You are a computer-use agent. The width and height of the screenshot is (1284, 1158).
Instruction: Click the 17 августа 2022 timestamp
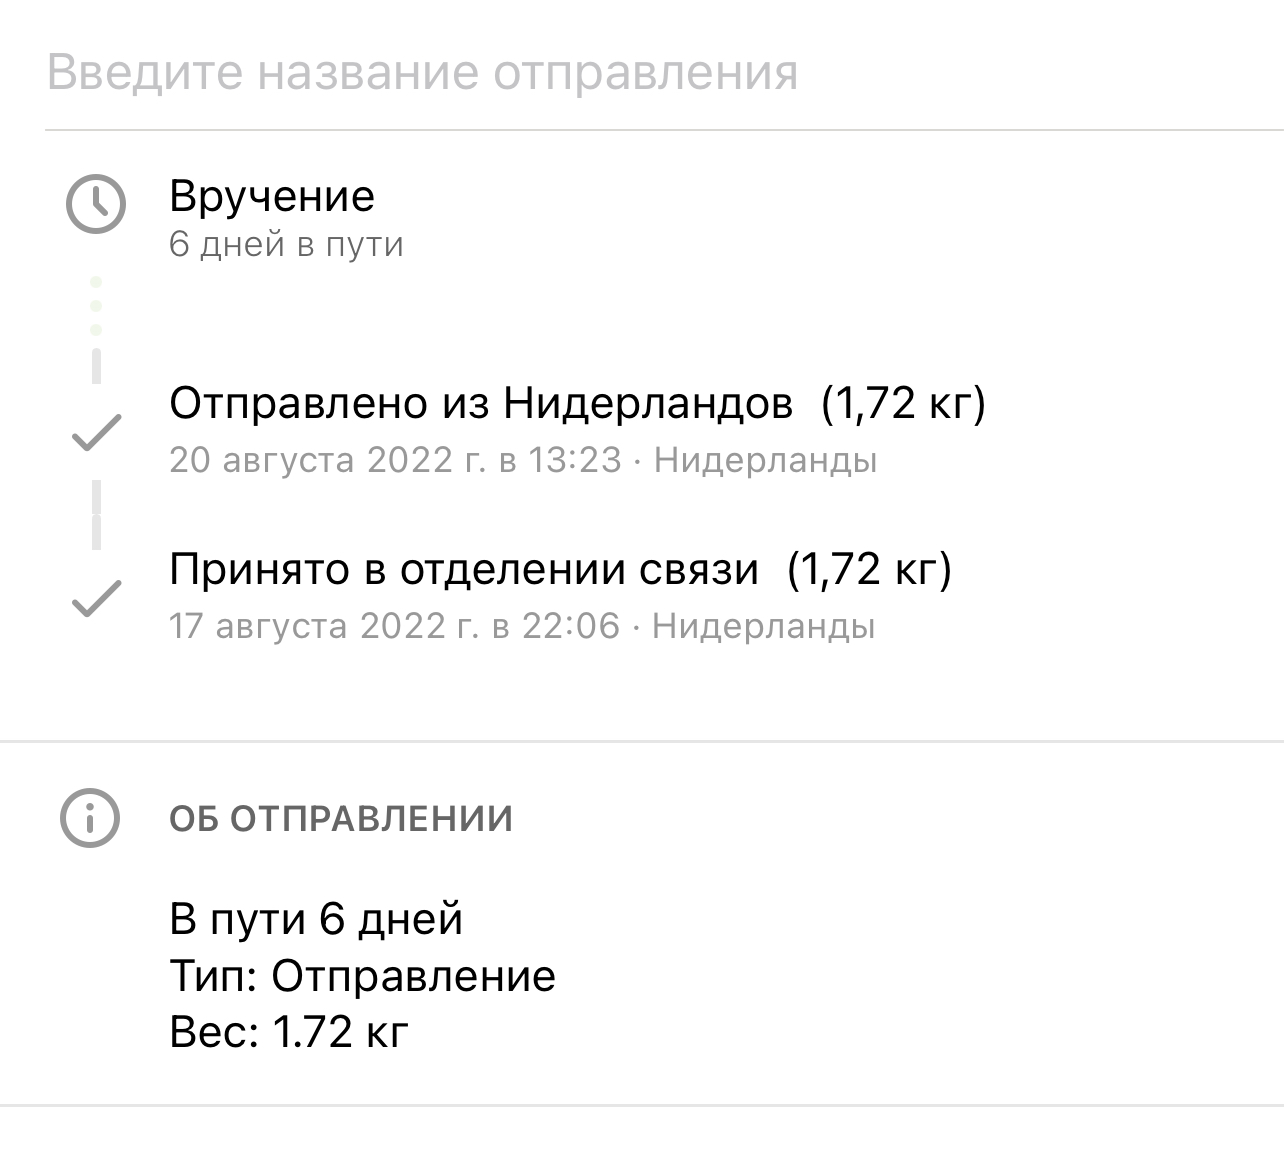click(394, 626)
